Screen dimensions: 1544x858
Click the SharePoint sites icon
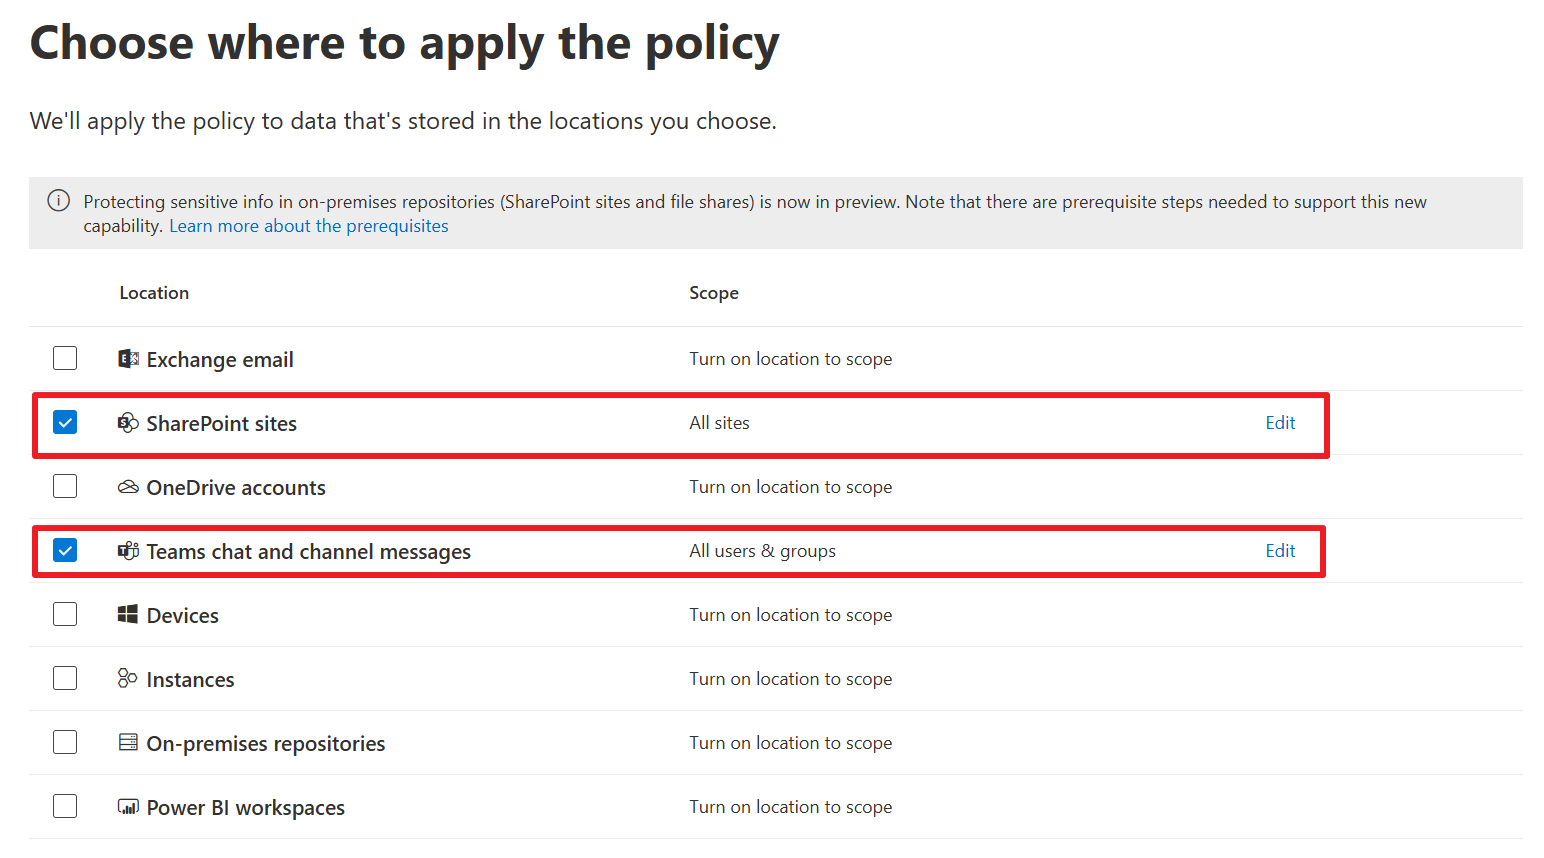[128, 422]
